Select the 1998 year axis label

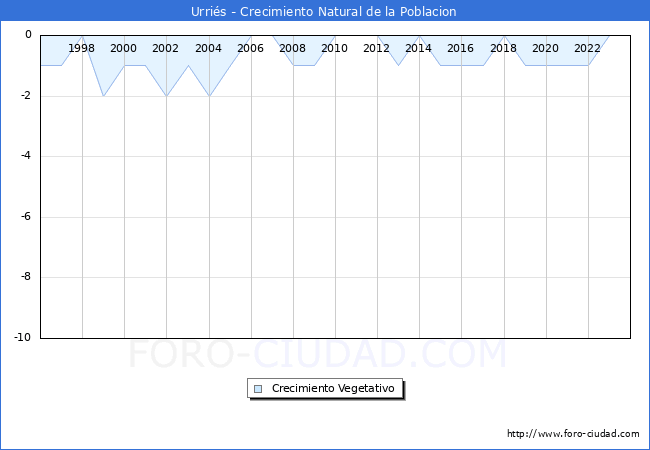pyautogui.click(x=82, y=48)
